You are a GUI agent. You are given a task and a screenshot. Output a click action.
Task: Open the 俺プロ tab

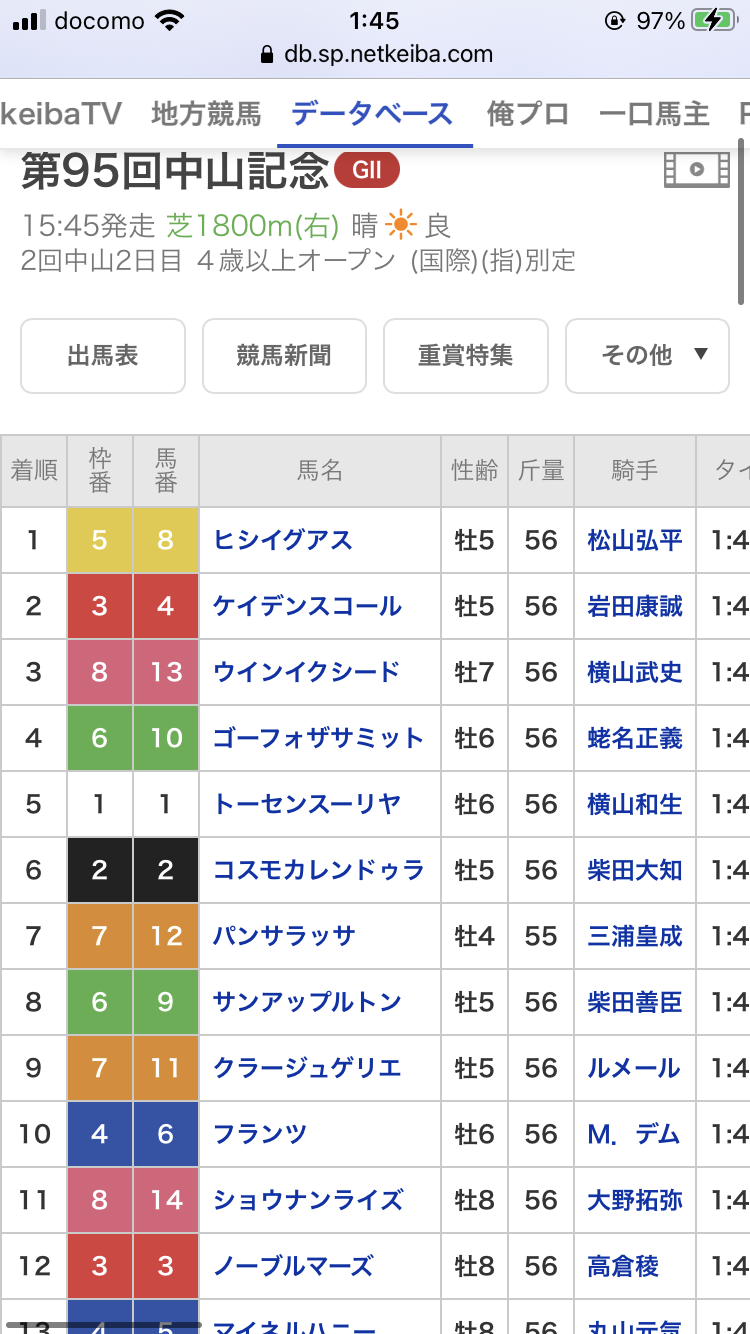click(x=528, y=114)
